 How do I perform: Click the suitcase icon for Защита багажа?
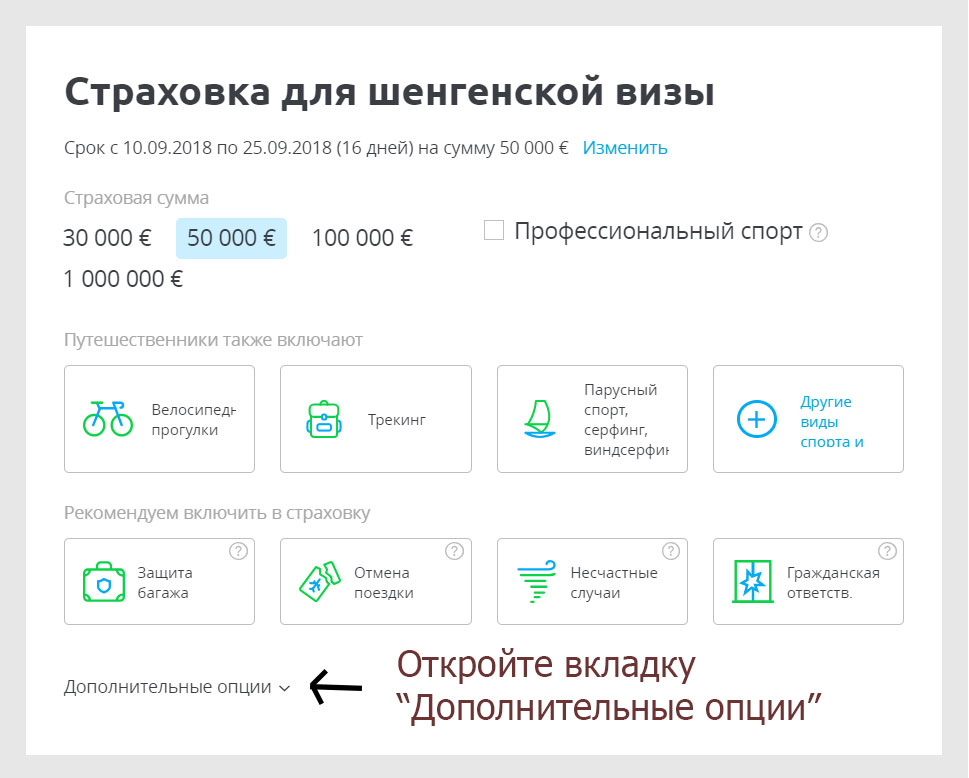coord(104,581)
